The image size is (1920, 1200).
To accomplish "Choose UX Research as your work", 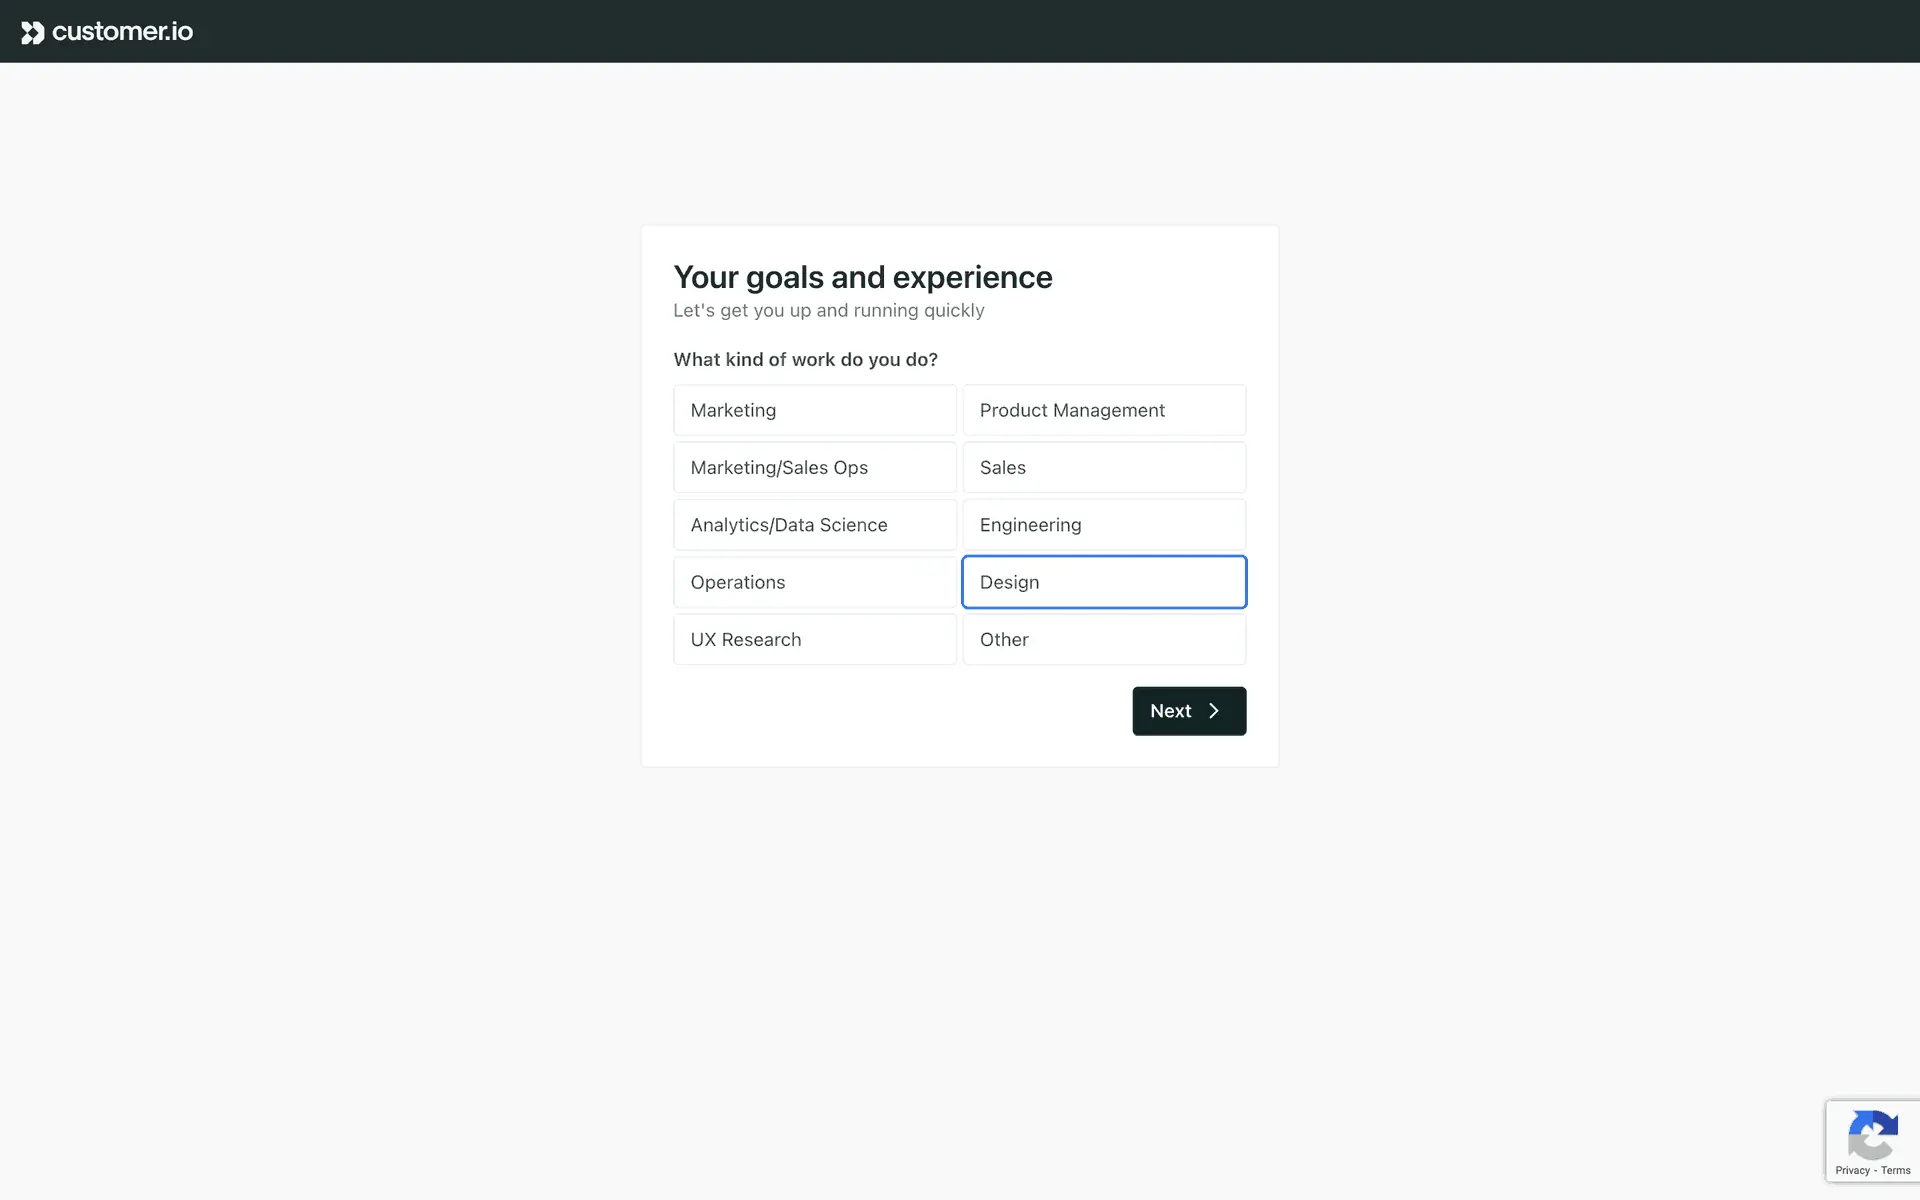I will [x=814, y=639].
